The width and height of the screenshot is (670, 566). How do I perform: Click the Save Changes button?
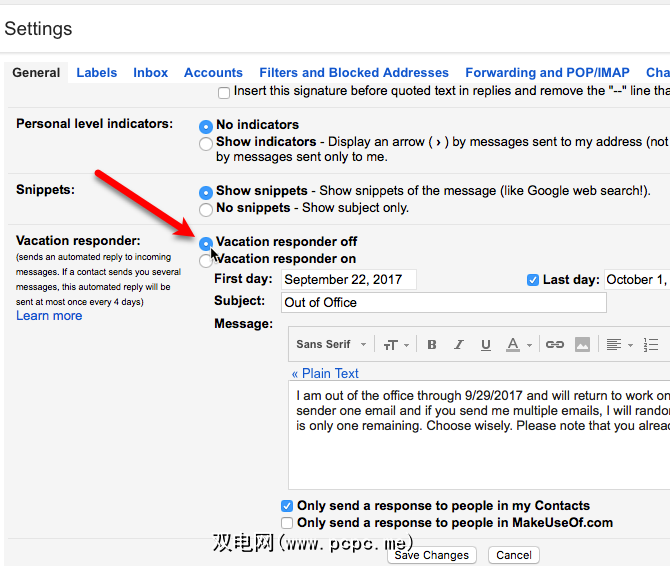432,555
